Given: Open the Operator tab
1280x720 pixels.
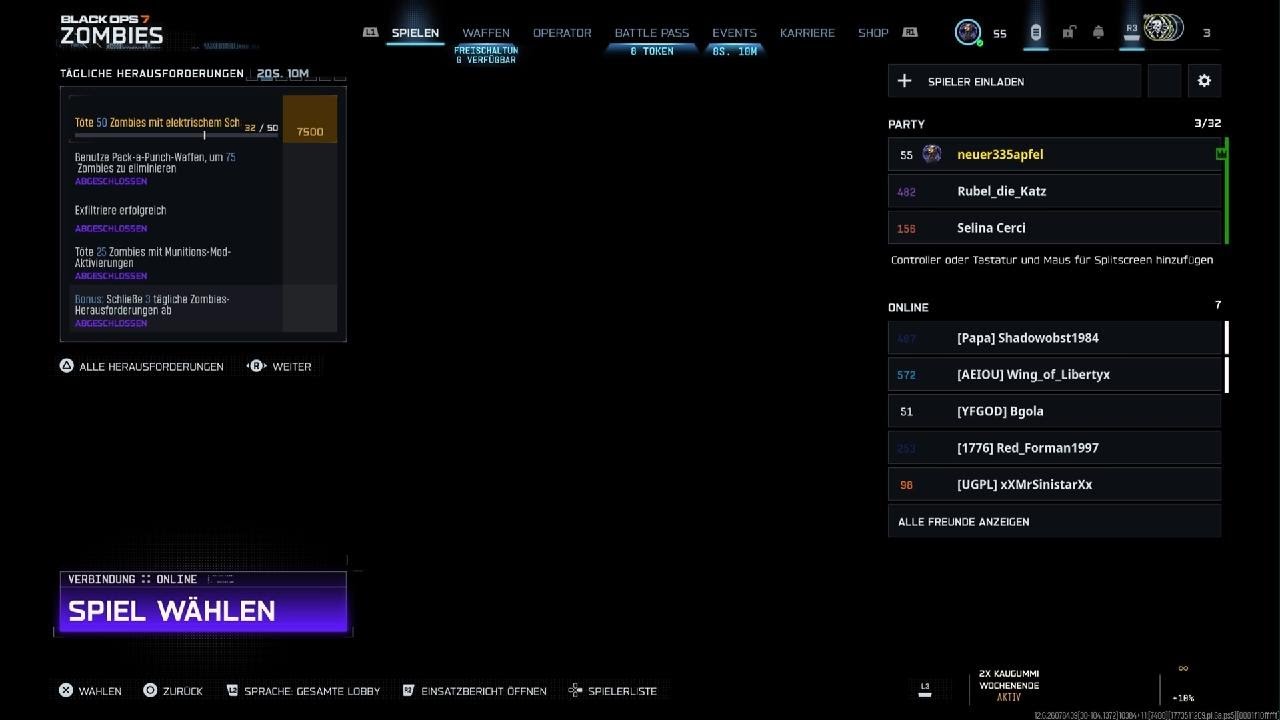Looking at the screenshot, I should pyautogui.click(x=562, y=33).
